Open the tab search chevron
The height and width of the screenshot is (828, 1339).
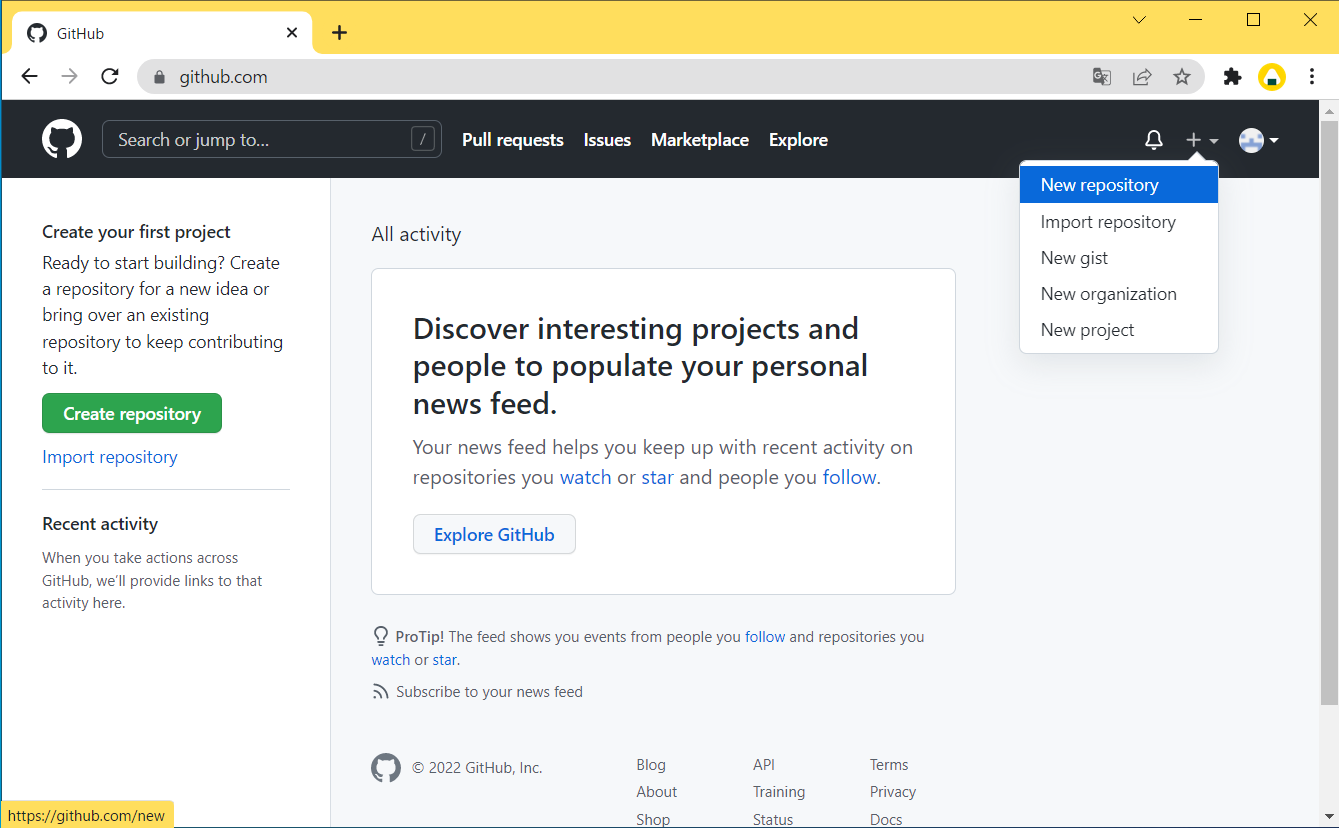1139,20
